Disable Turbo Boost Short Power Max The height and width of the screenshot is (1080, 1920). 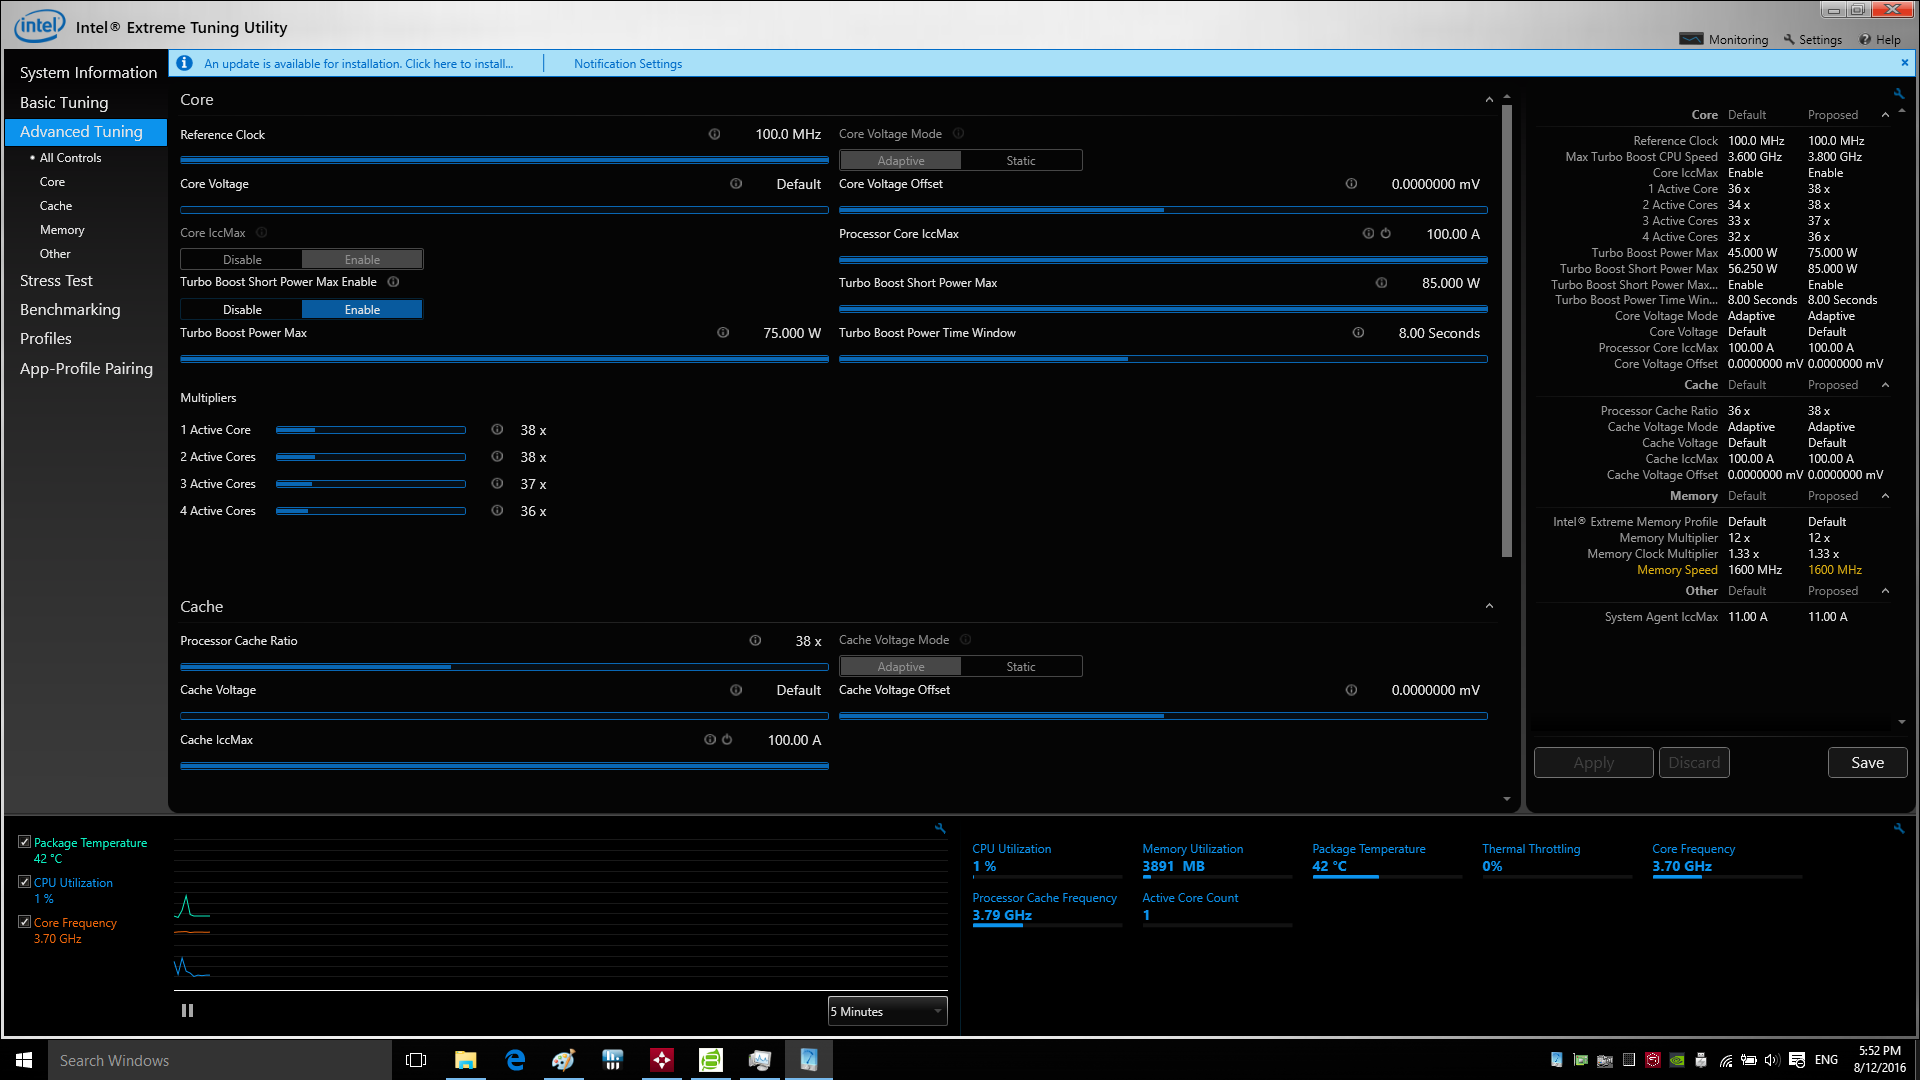coord(242,310)
